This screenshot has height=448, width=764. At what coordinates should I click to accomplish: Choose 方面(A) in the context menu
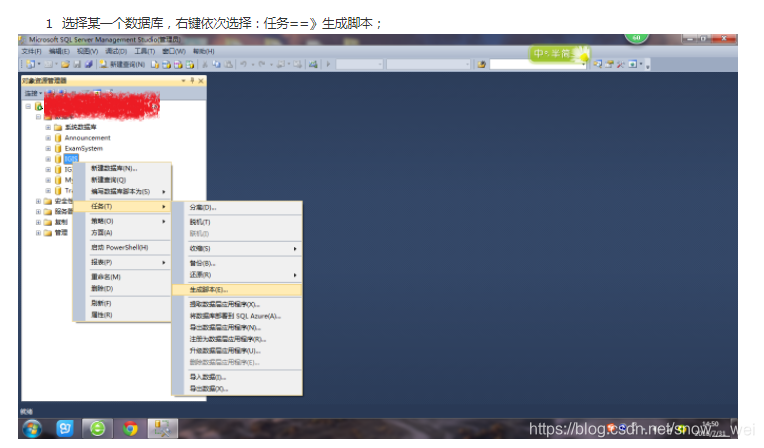point(122,233)
